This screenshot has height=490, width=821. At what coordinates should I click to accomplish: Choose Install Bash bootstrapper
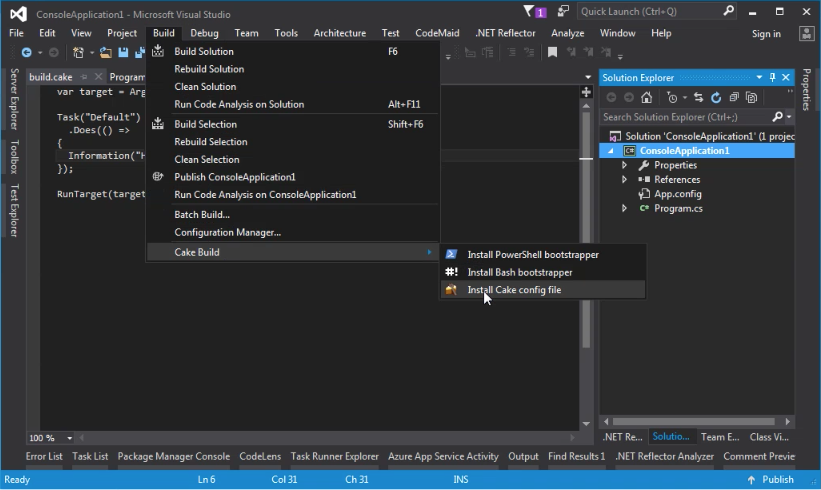click(x=543, y=272)
